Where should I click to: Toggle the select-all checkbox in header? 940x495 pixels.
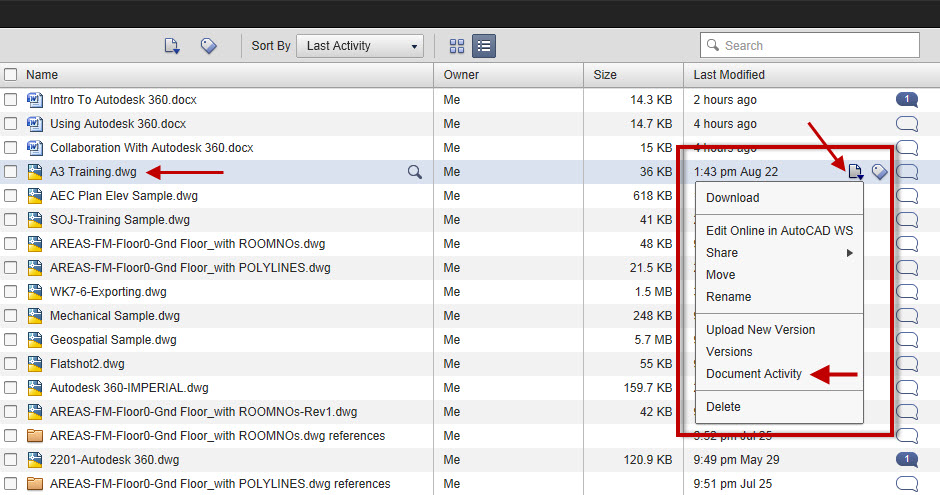tap(10, 75)
